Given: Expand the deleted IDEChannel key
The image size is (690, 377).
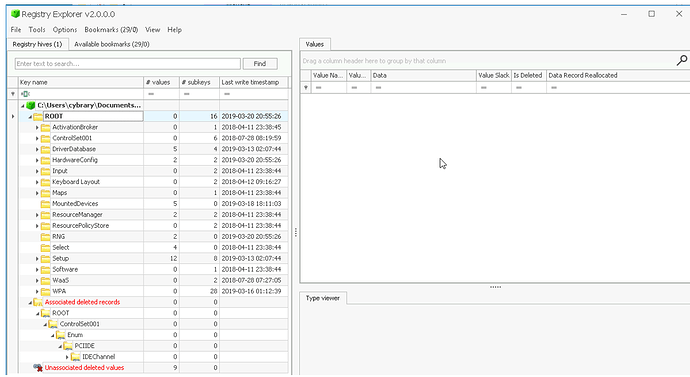Looking at the screenshot, I should click(x=67, y=357).
